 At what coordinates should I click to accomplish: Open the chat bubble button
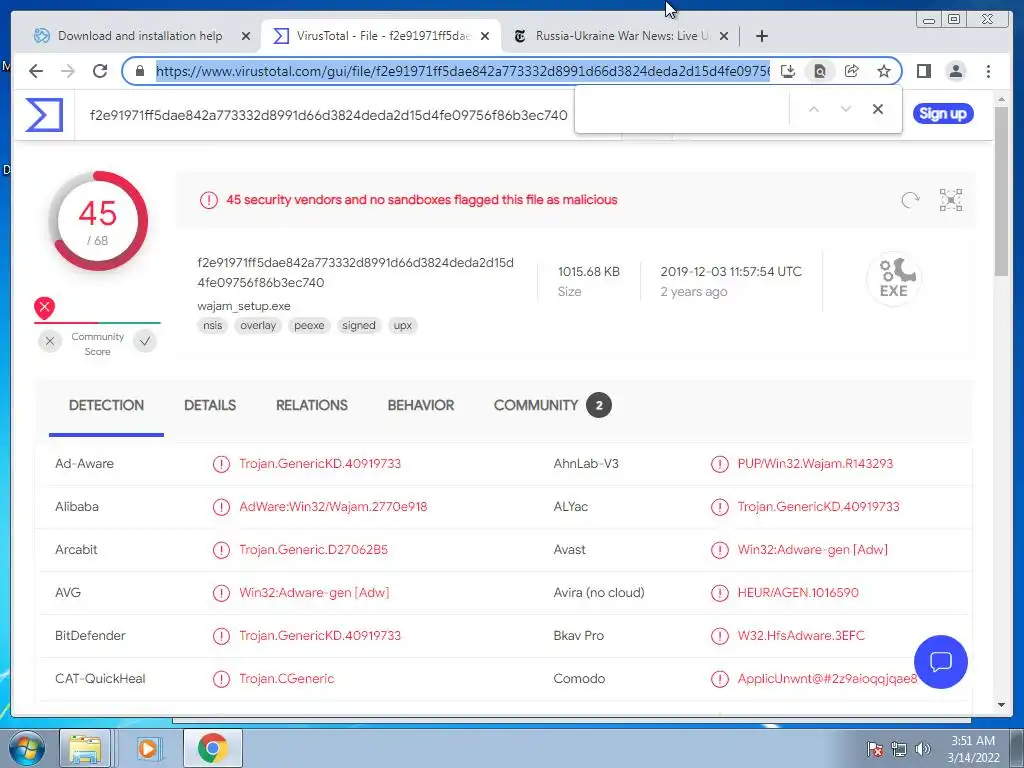click(940, 662)
